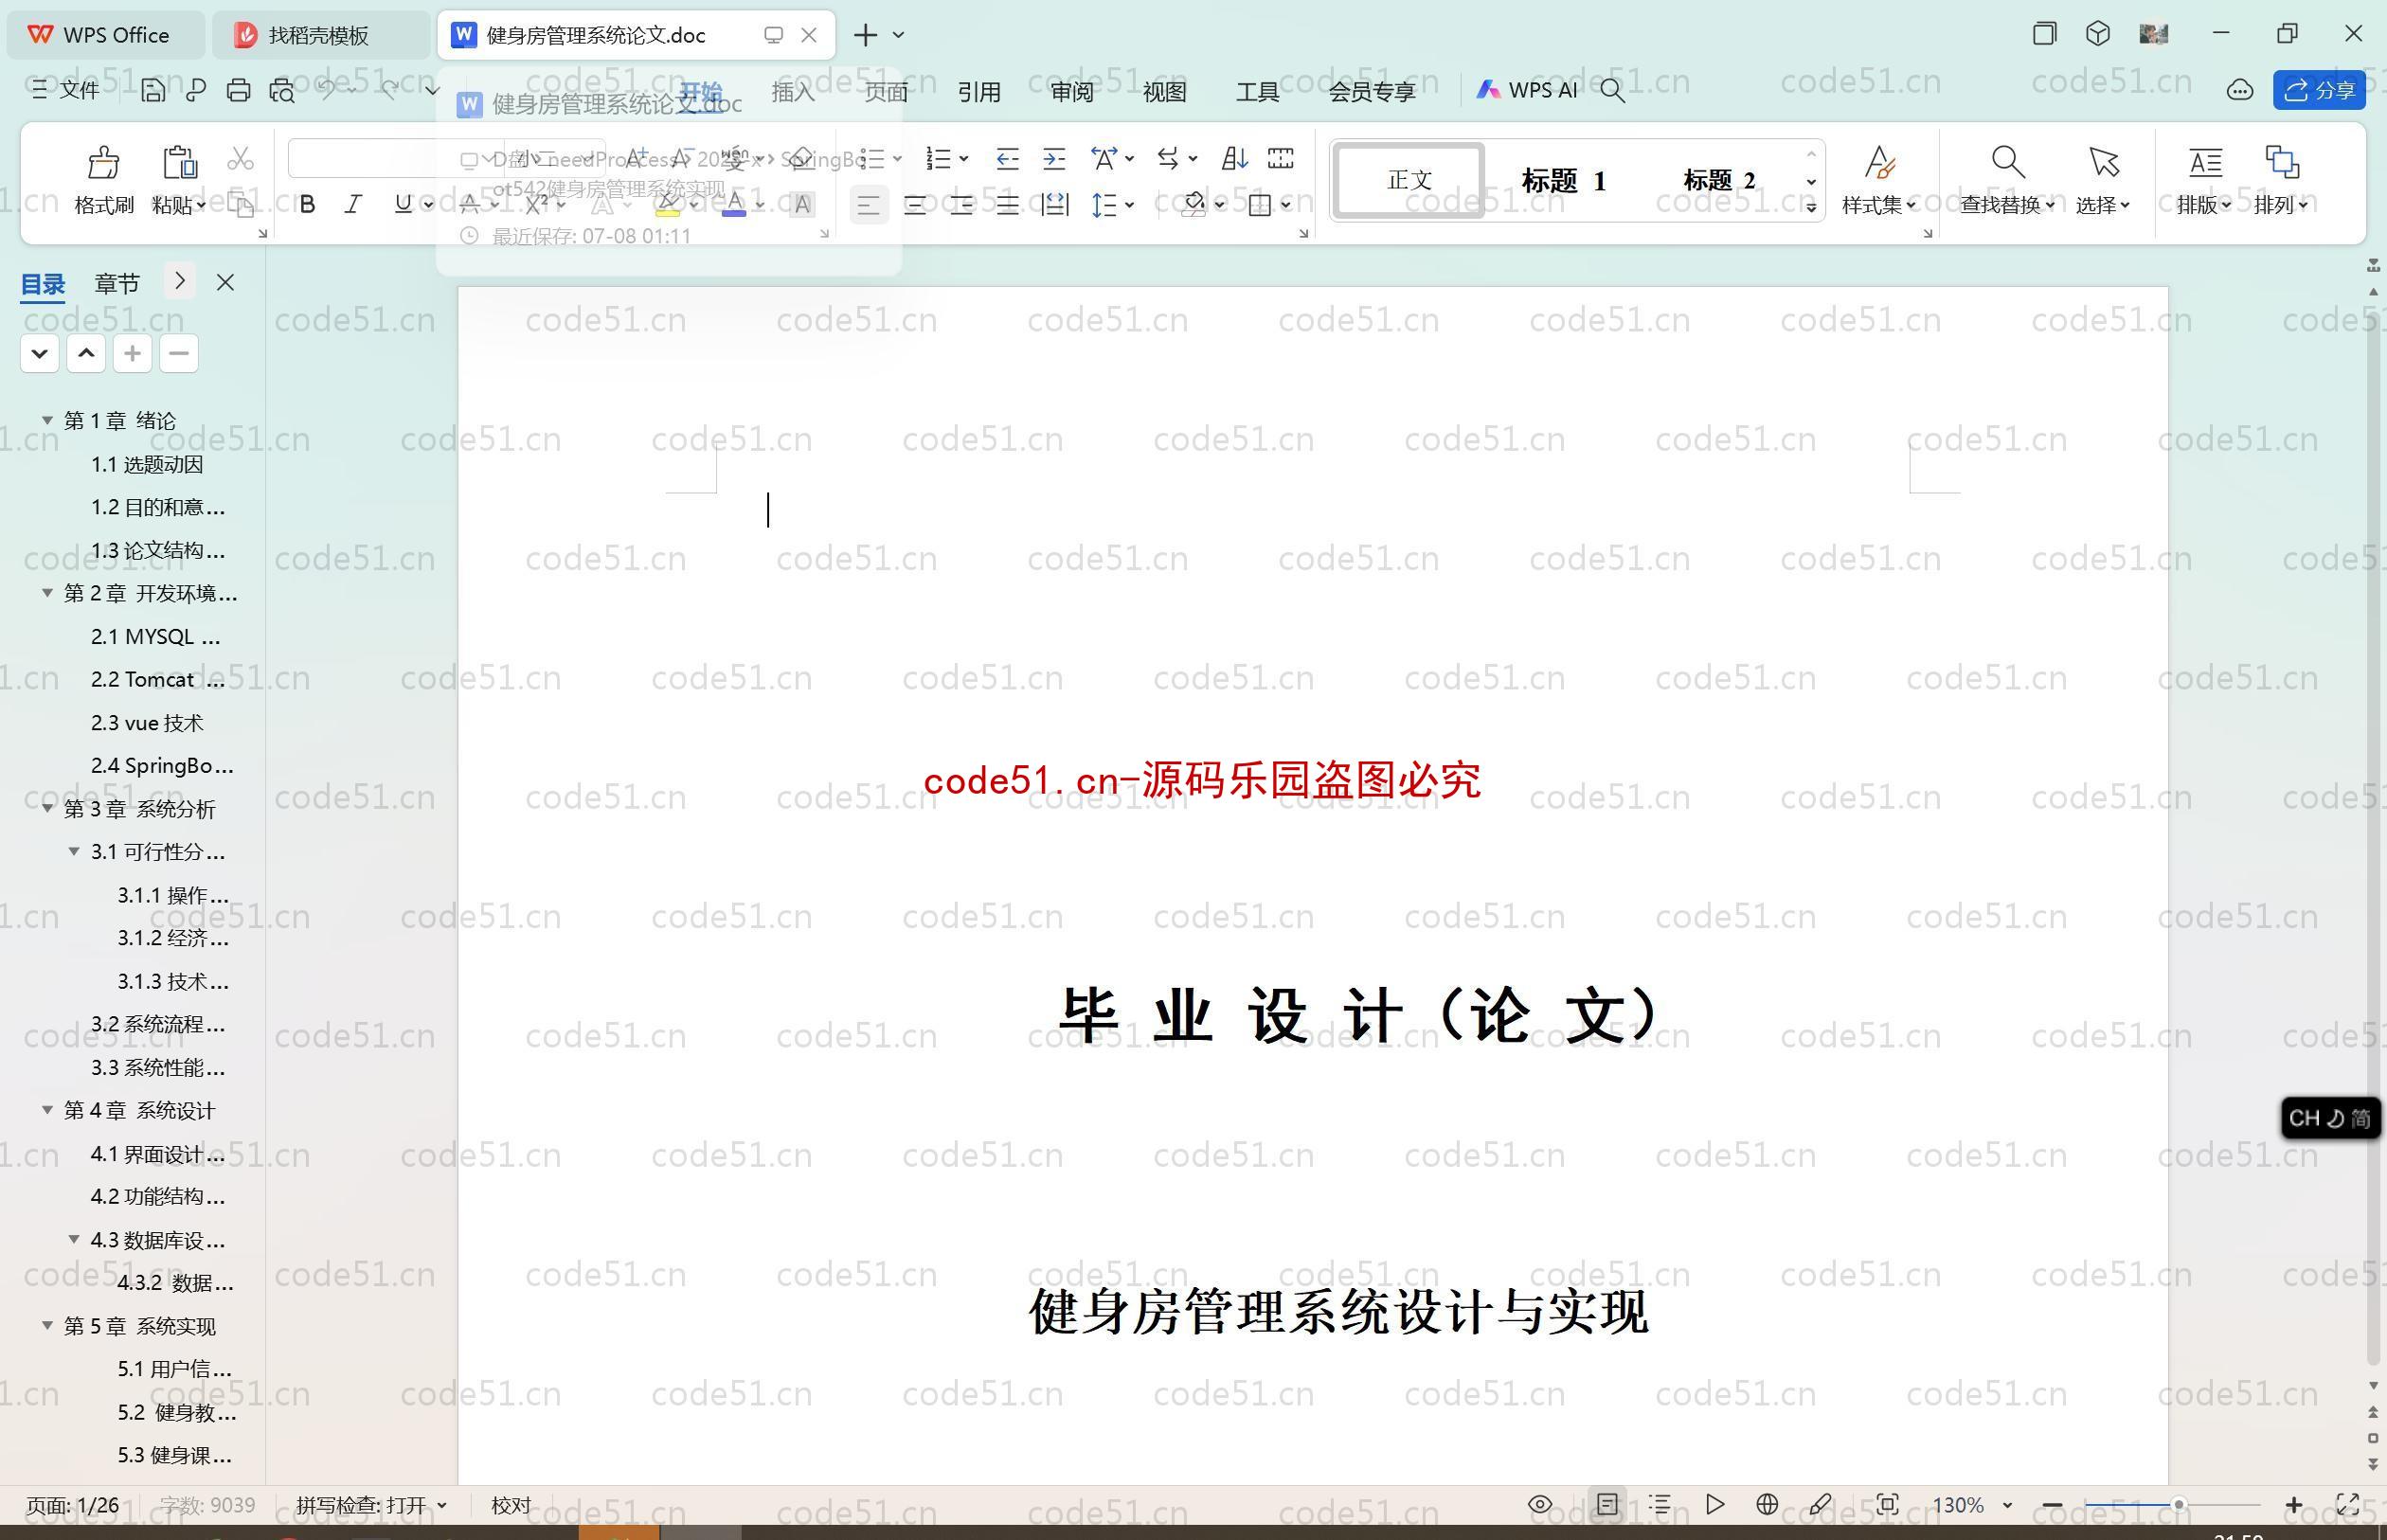Toggle distributed alignment button
This screenshot has width=2387, height=1540.
(x=1055, y=206)
